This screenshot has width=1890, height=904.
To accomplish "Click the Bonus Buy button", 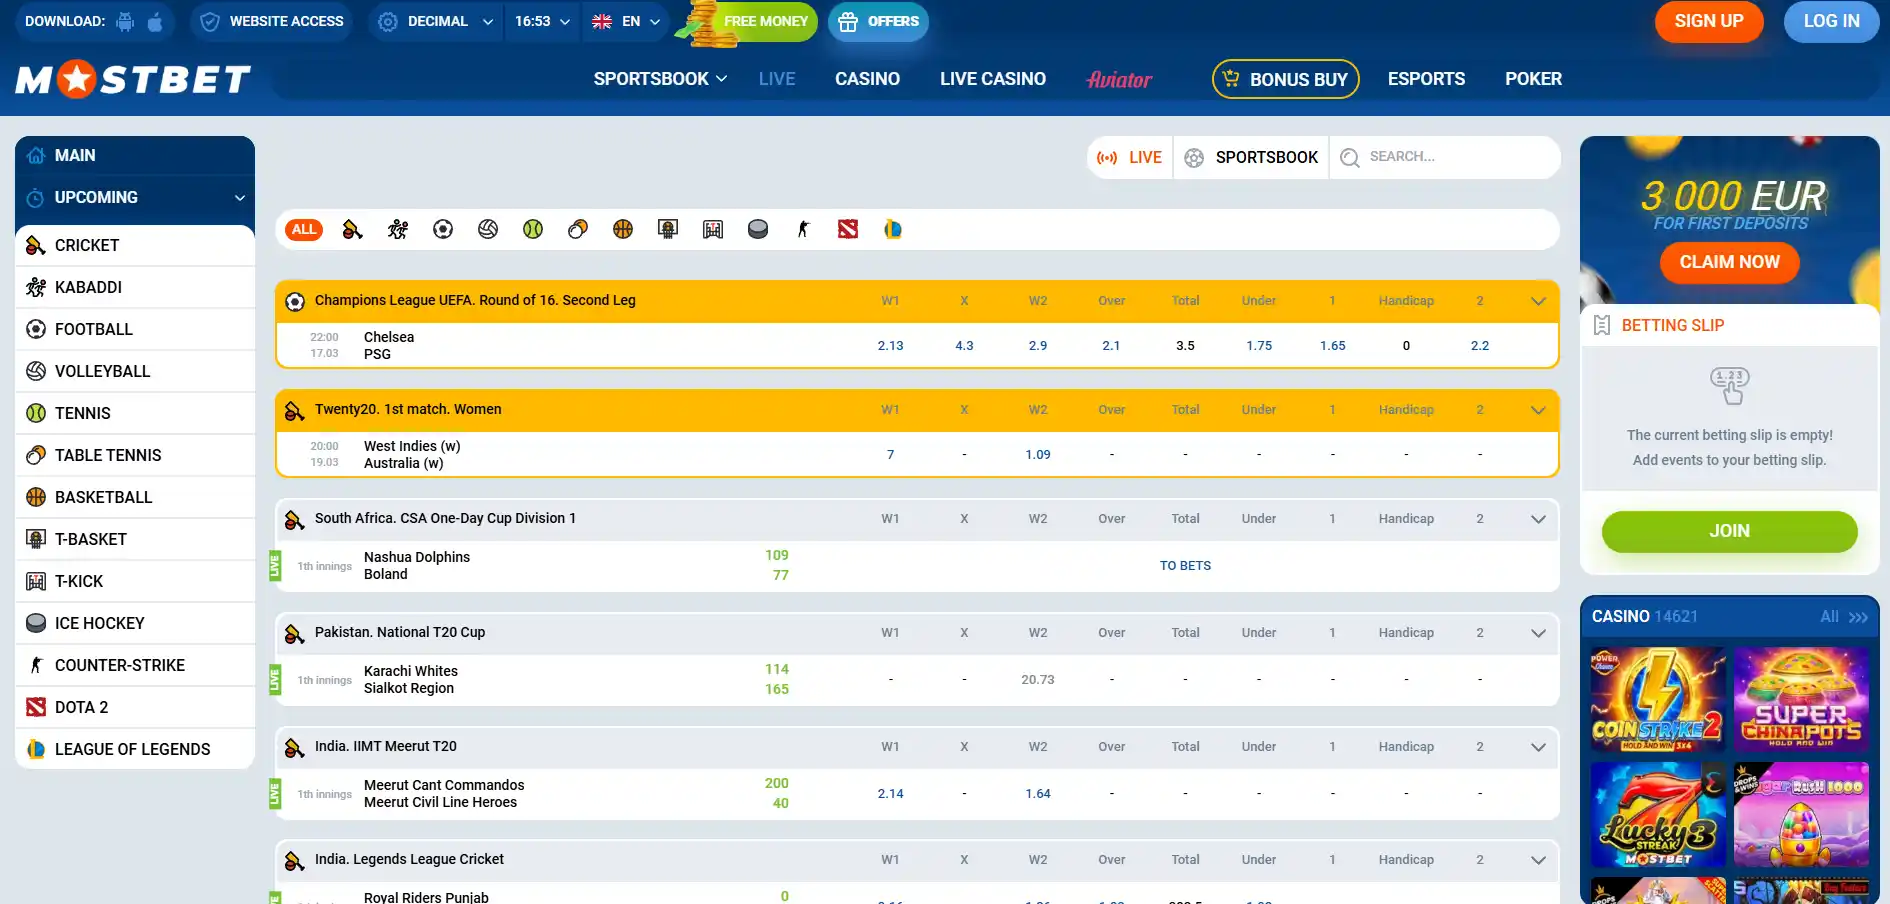I will [1286, 79].
